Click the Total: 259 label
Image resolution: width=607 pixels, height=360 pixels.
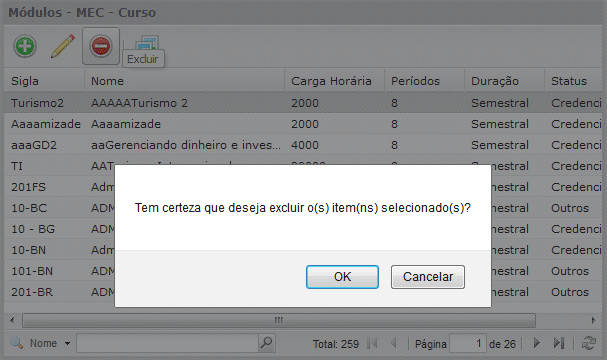coord(336,344)
